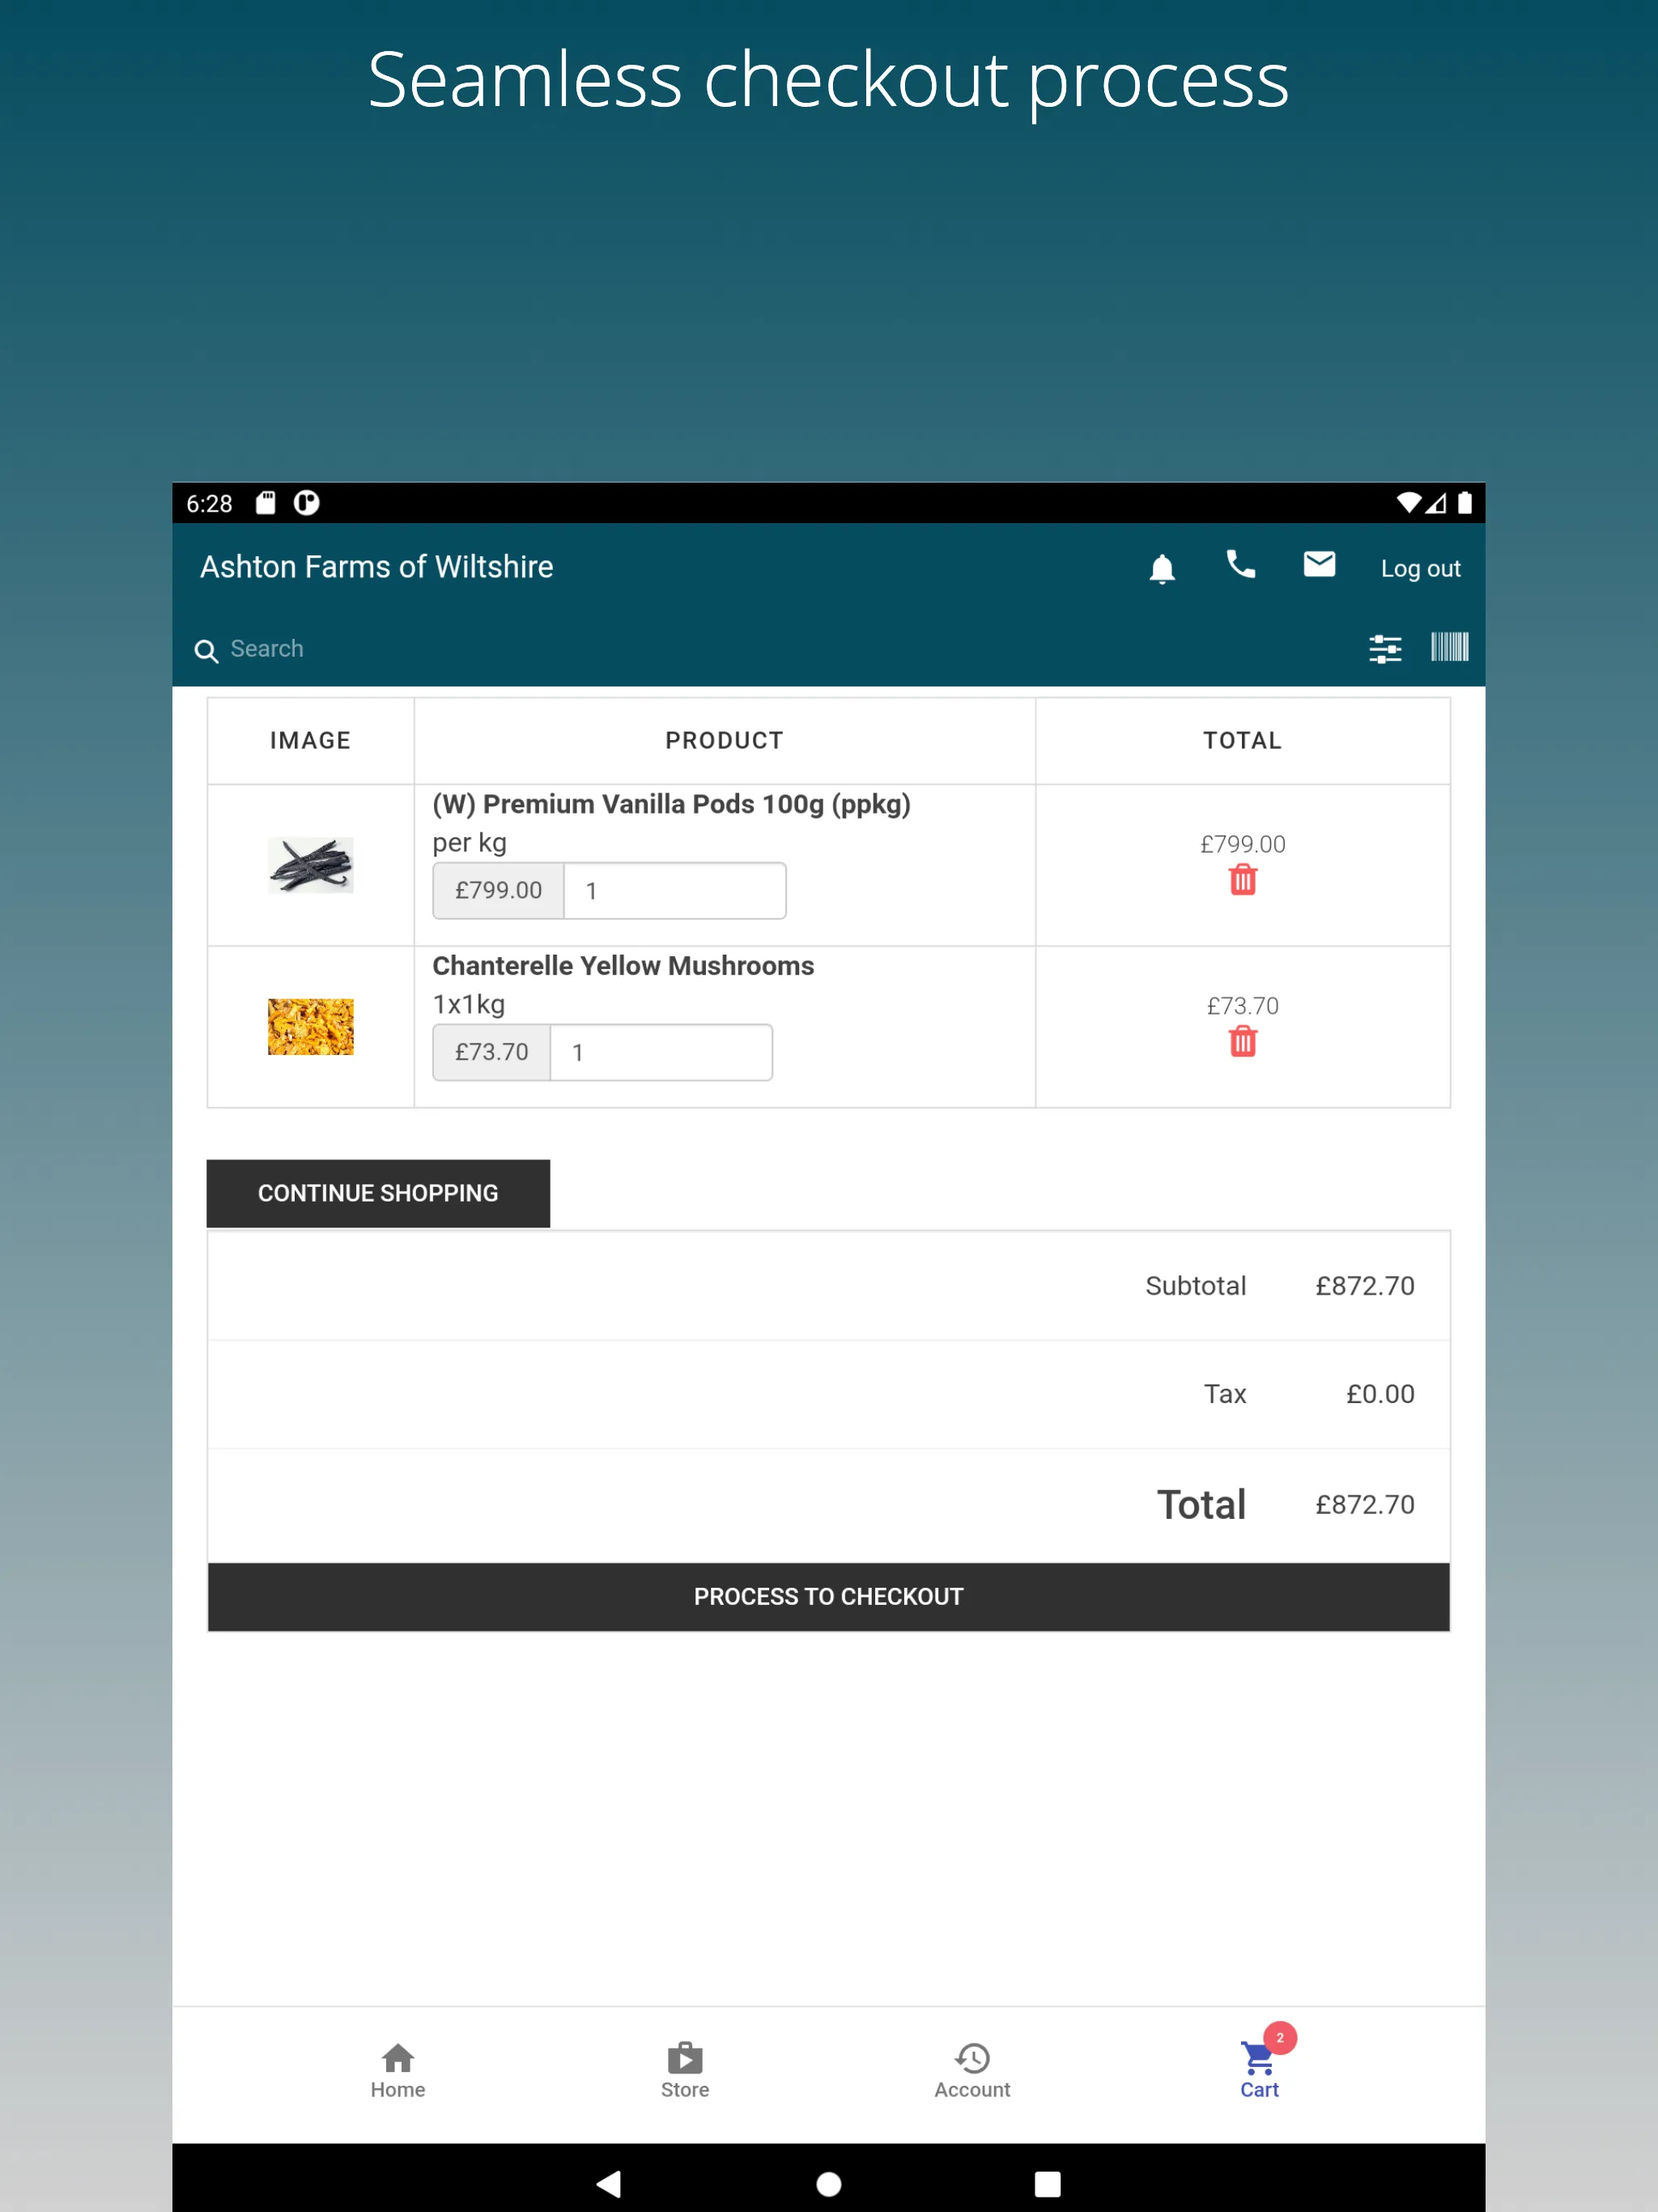
Task: Click the delete icon for Chanterelle Mushrooms
Action: click(x=1243, y=1040)
